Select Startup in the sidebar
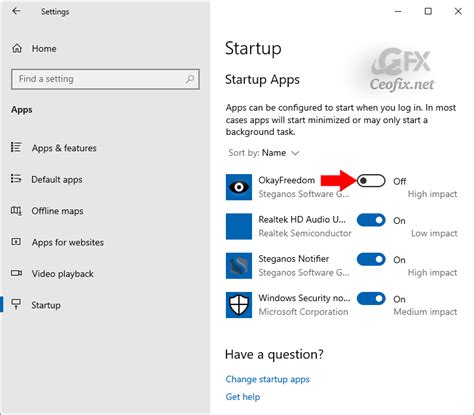Image resolution: width=474 pixels, height=415 pixels. coord(106,305)
